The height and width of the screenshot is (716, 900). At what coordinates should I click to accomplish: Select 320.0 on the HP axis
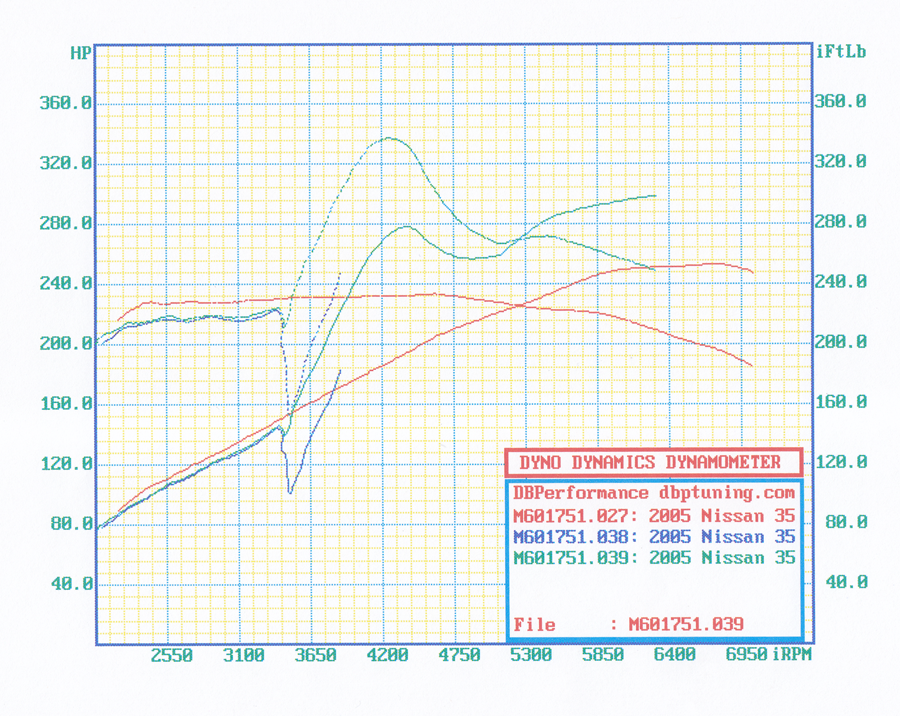(65, 163)
